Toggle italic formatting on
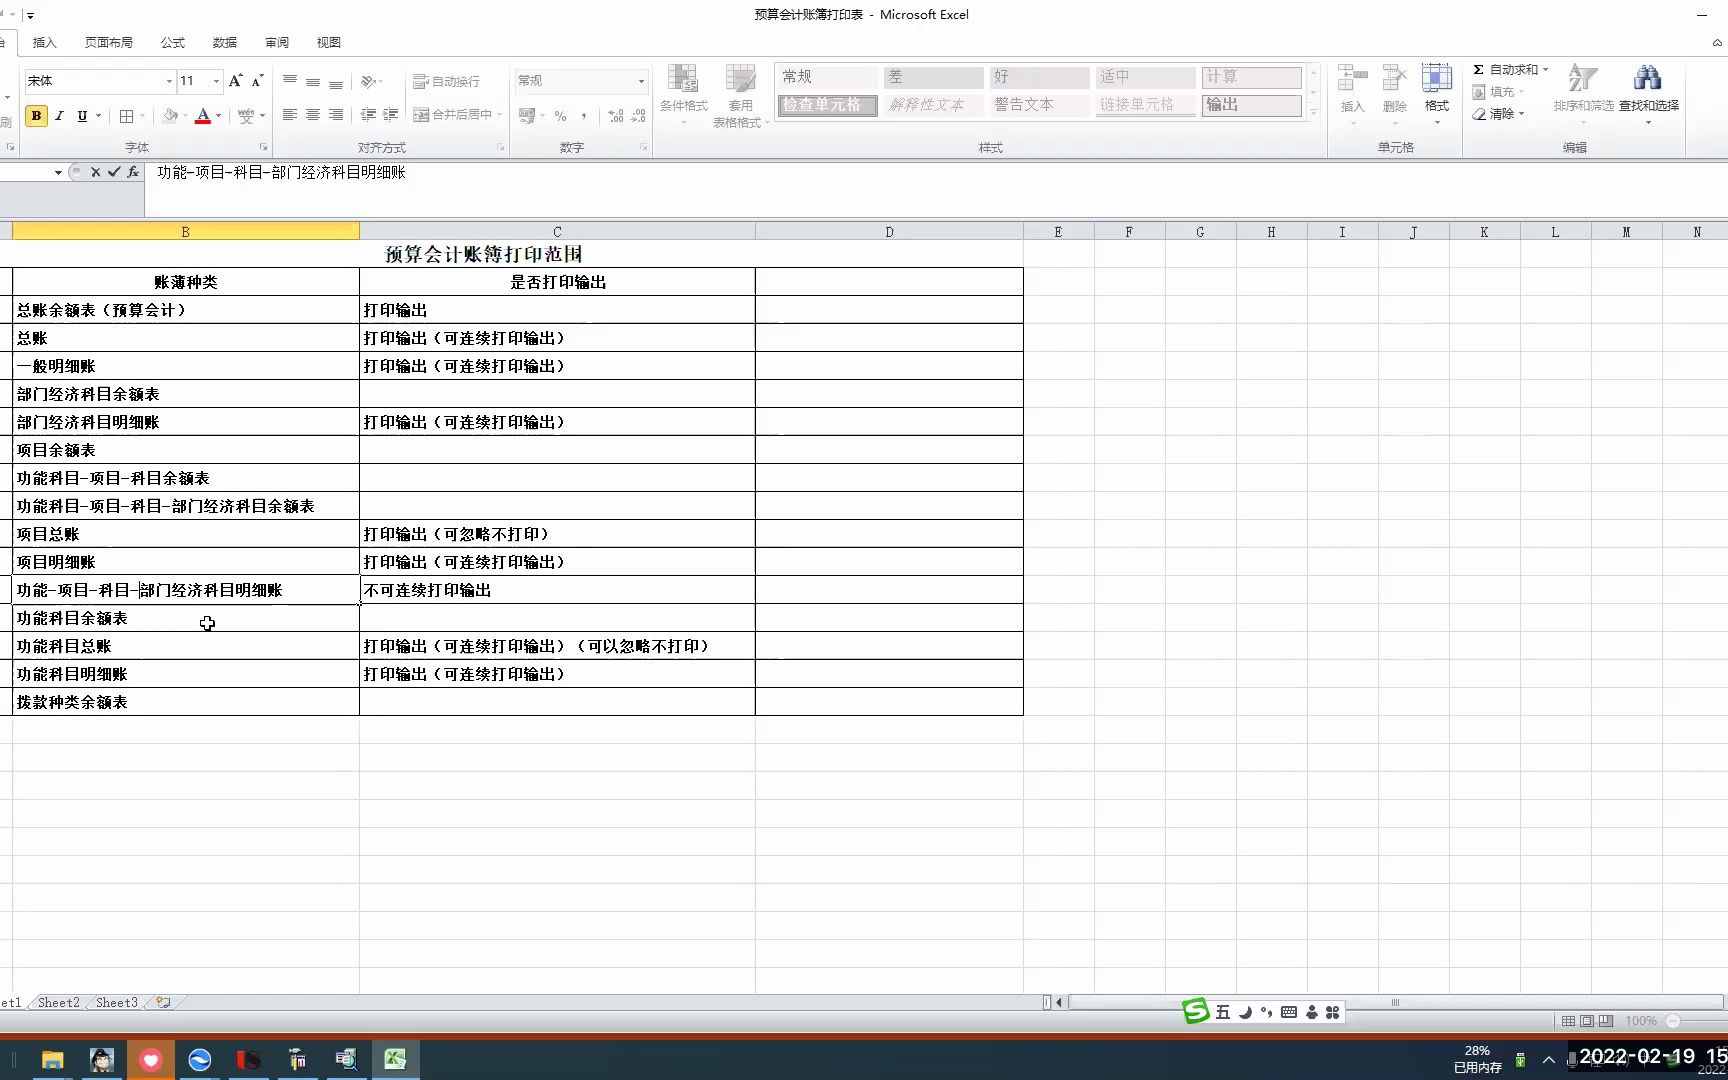Screen dimensions: 1728x1080 click(59, 115)
